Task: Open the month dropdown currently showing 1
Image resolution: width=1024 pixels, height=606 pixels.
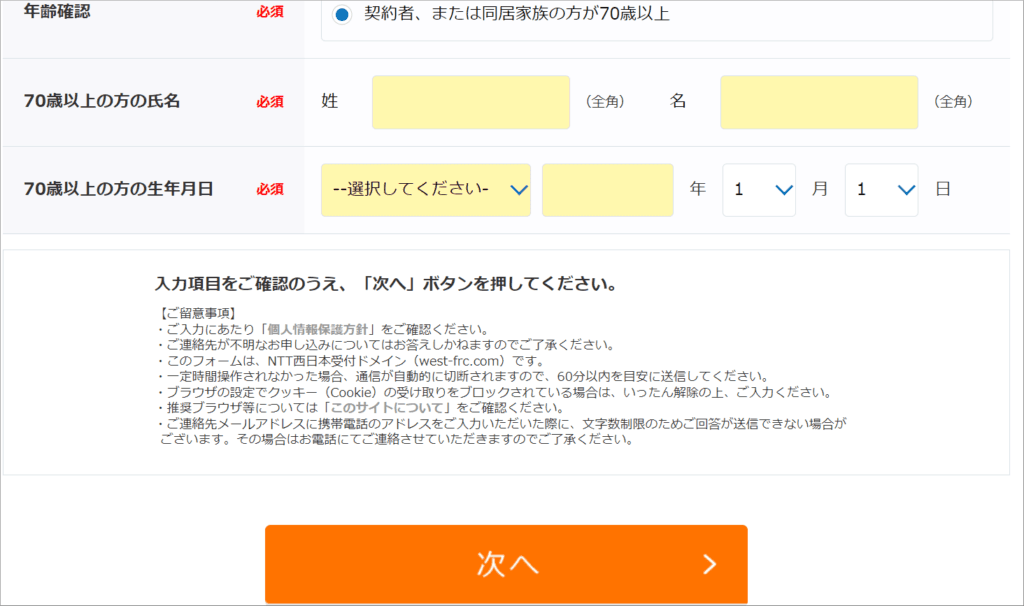Action: click(x=758, y=189)
